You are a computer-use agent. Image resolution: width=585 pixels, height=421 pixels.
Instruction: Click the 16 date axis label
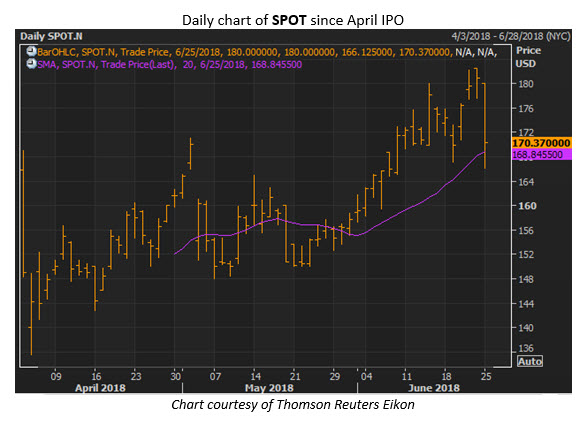pyautogui.click(x=96, y=376)
